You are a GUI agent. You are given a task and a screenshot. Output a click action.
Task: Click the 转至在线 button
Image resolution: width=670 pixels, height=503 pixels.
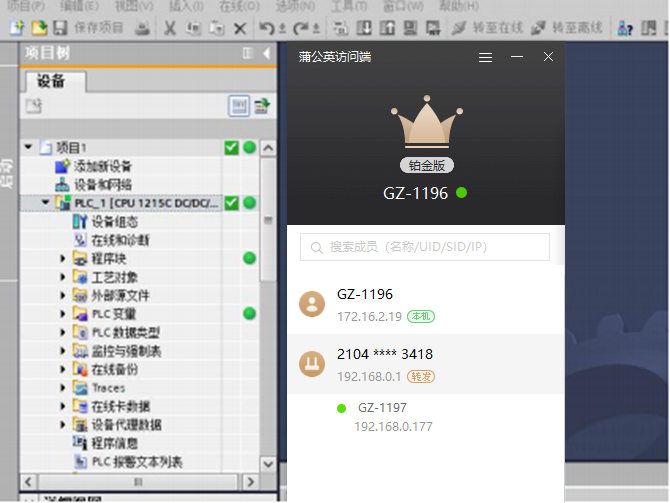point(484,28)
